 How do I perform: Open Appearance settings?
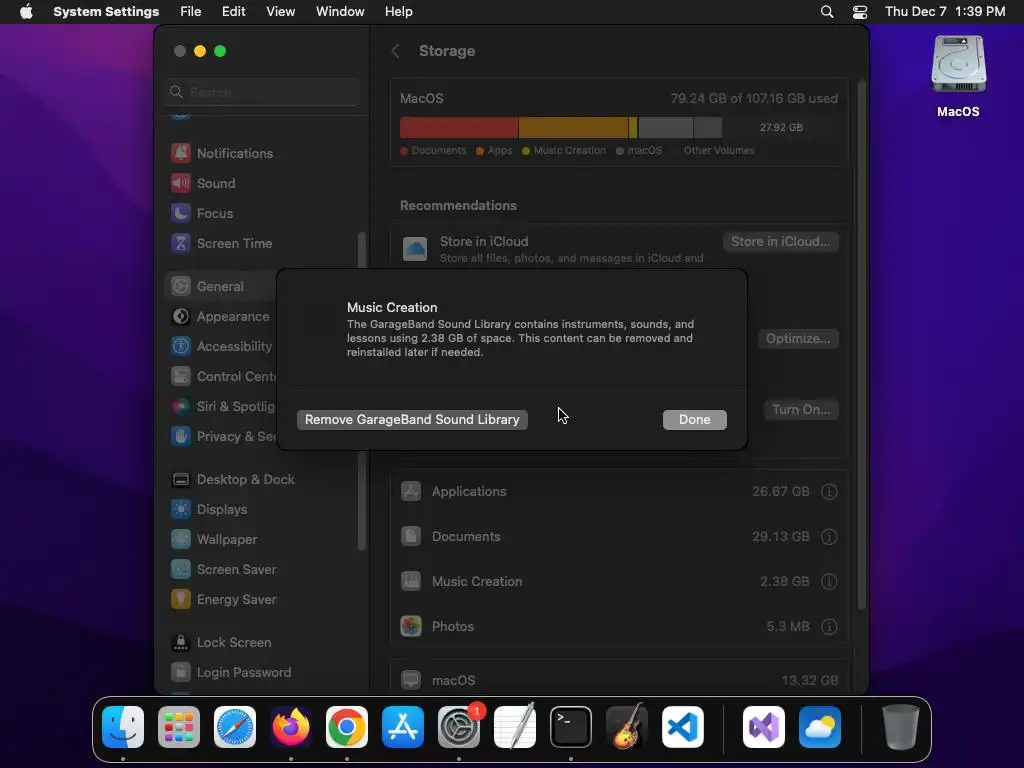tap(222, 317)
